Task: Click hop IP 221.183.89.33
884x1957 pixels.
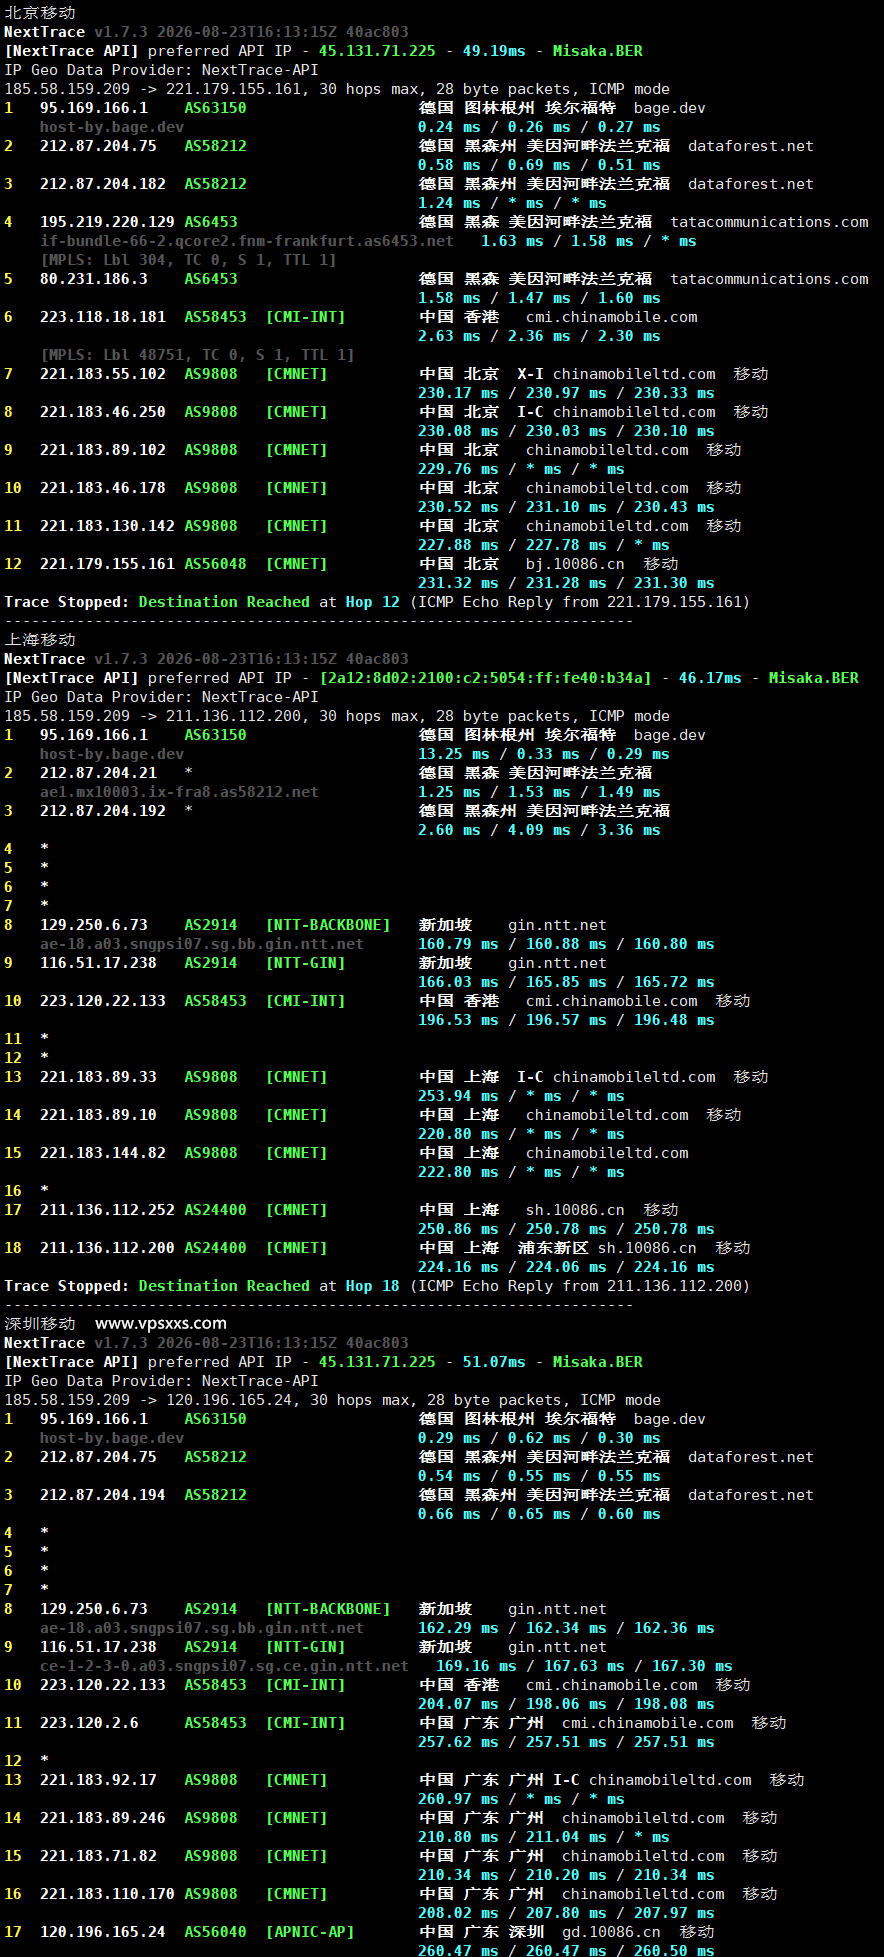Action: point(98,1077)
